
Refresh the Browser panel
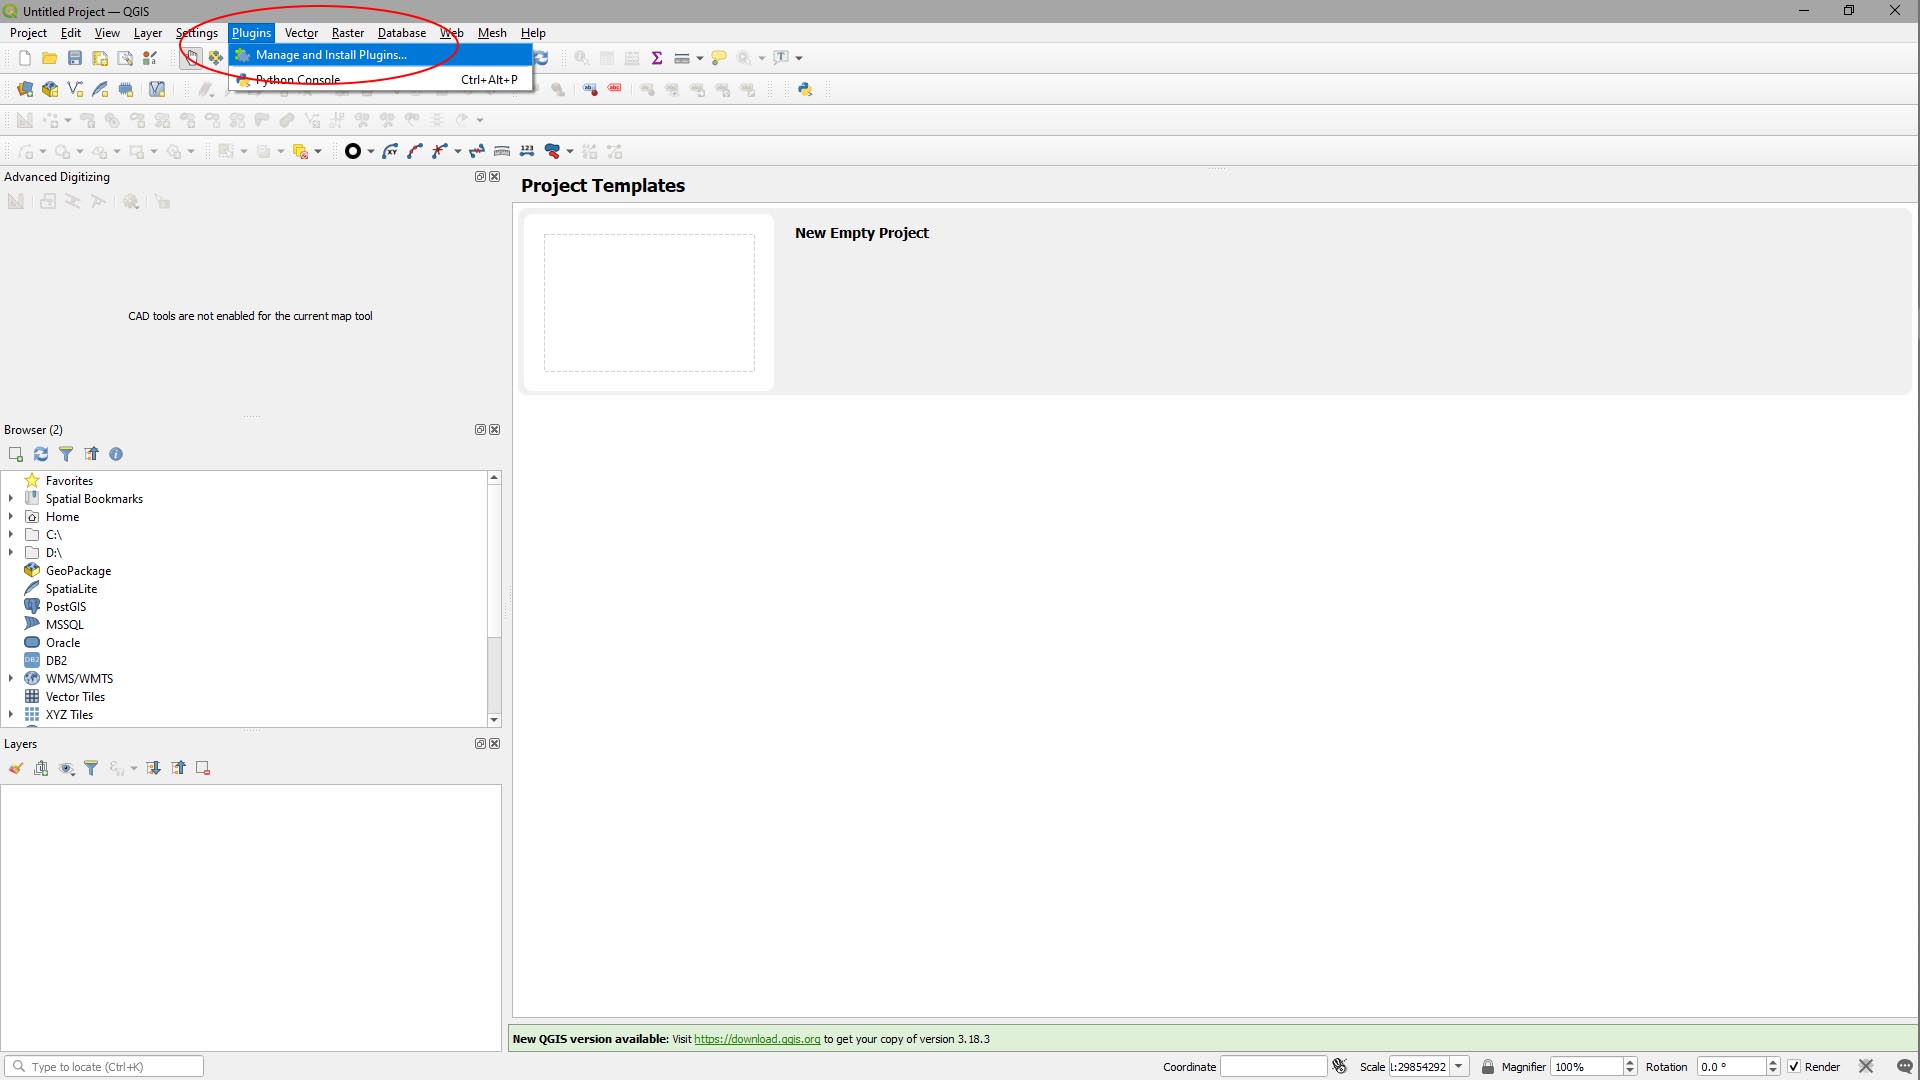tap(41, 454)
